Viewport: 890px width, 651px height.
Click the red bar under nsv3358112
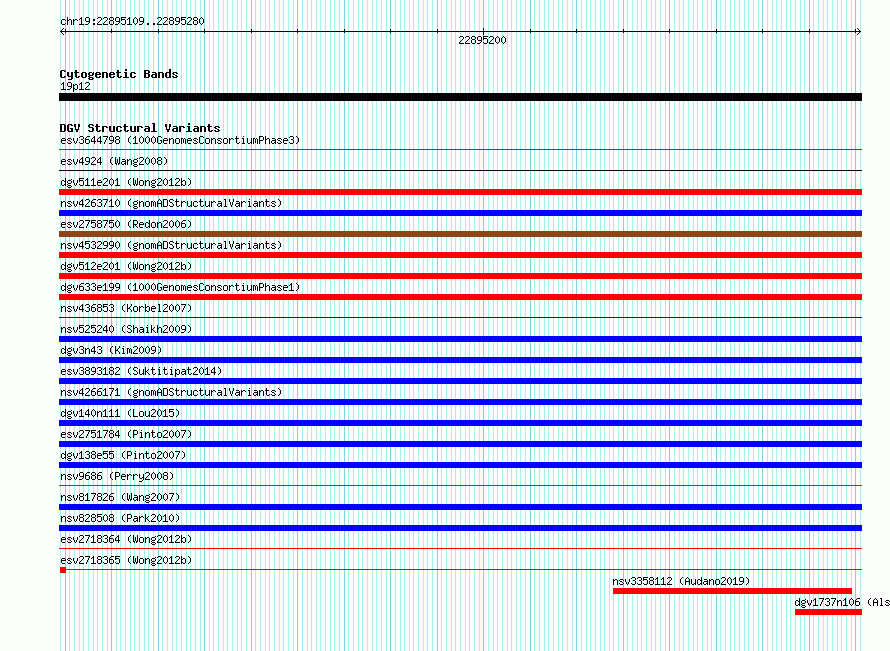coord(732,591)
